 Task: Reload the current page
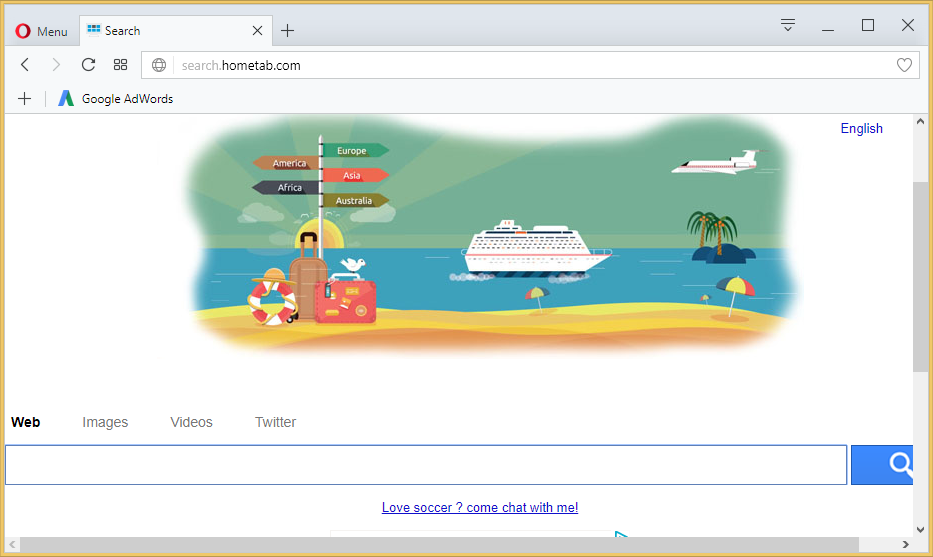pos(88,64)
